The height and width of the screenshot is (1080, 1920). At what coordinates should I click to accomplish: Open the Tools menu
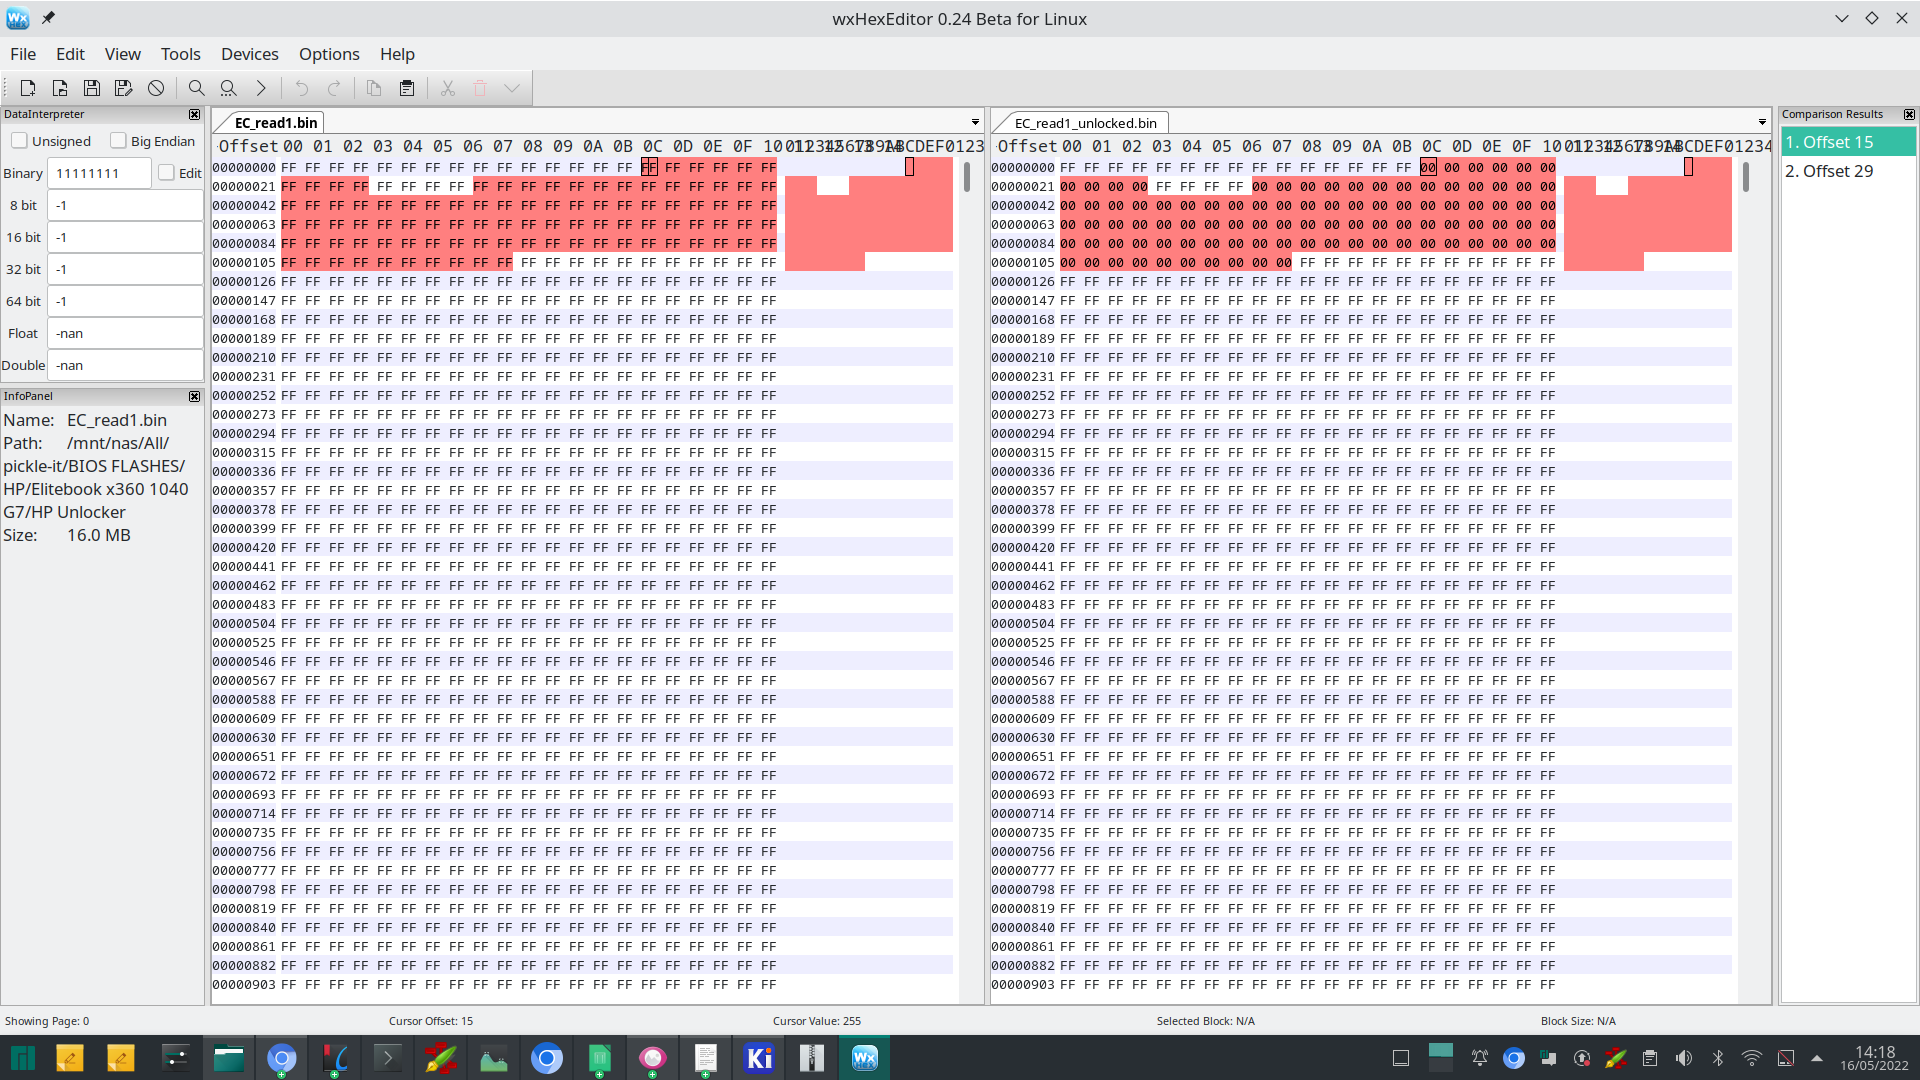(180, 54)
